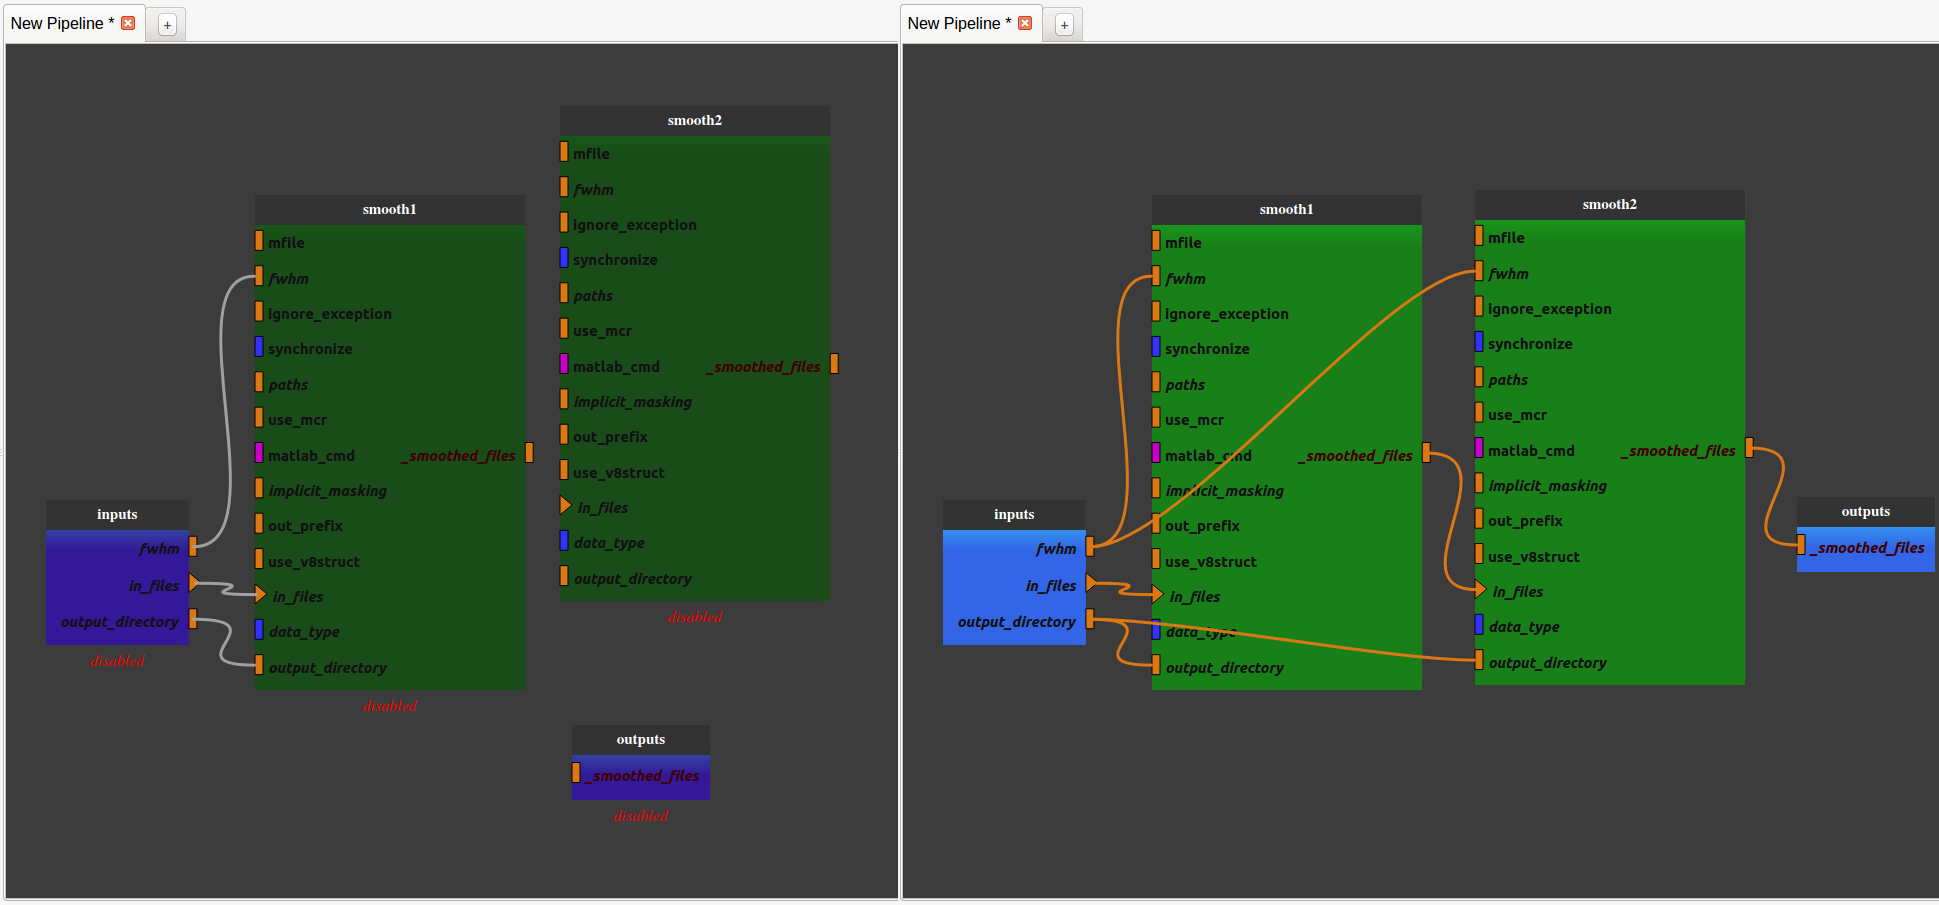This screenshot has height=905, width=1939.
Task: Click in_files triangle plug on left smooth2
Action: click(566, 506)
